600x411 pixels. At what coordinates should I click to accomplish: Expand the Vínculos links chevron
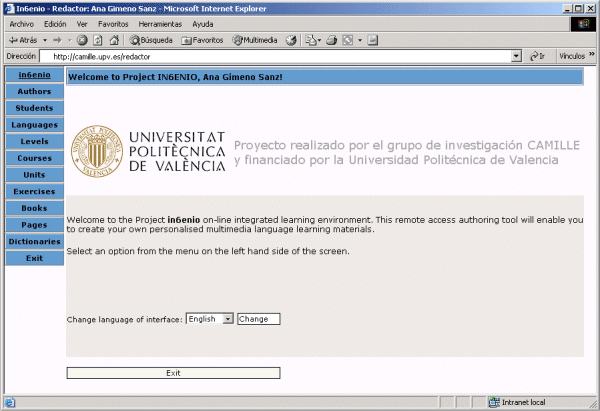click(x=592, y=54)
